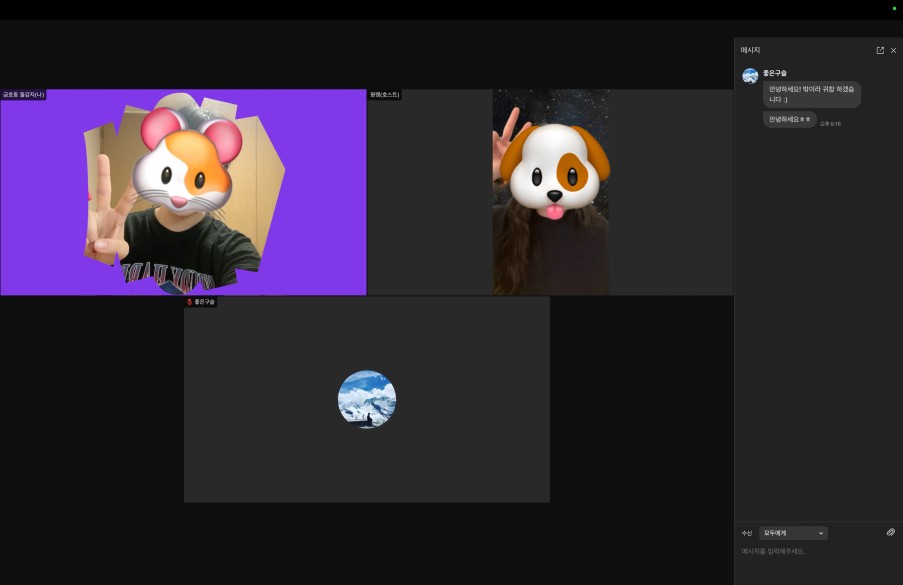This screenshot has height=585, width=903.
Task: Click the (나) name label on the purple tile
Action: tap(24, 94)
